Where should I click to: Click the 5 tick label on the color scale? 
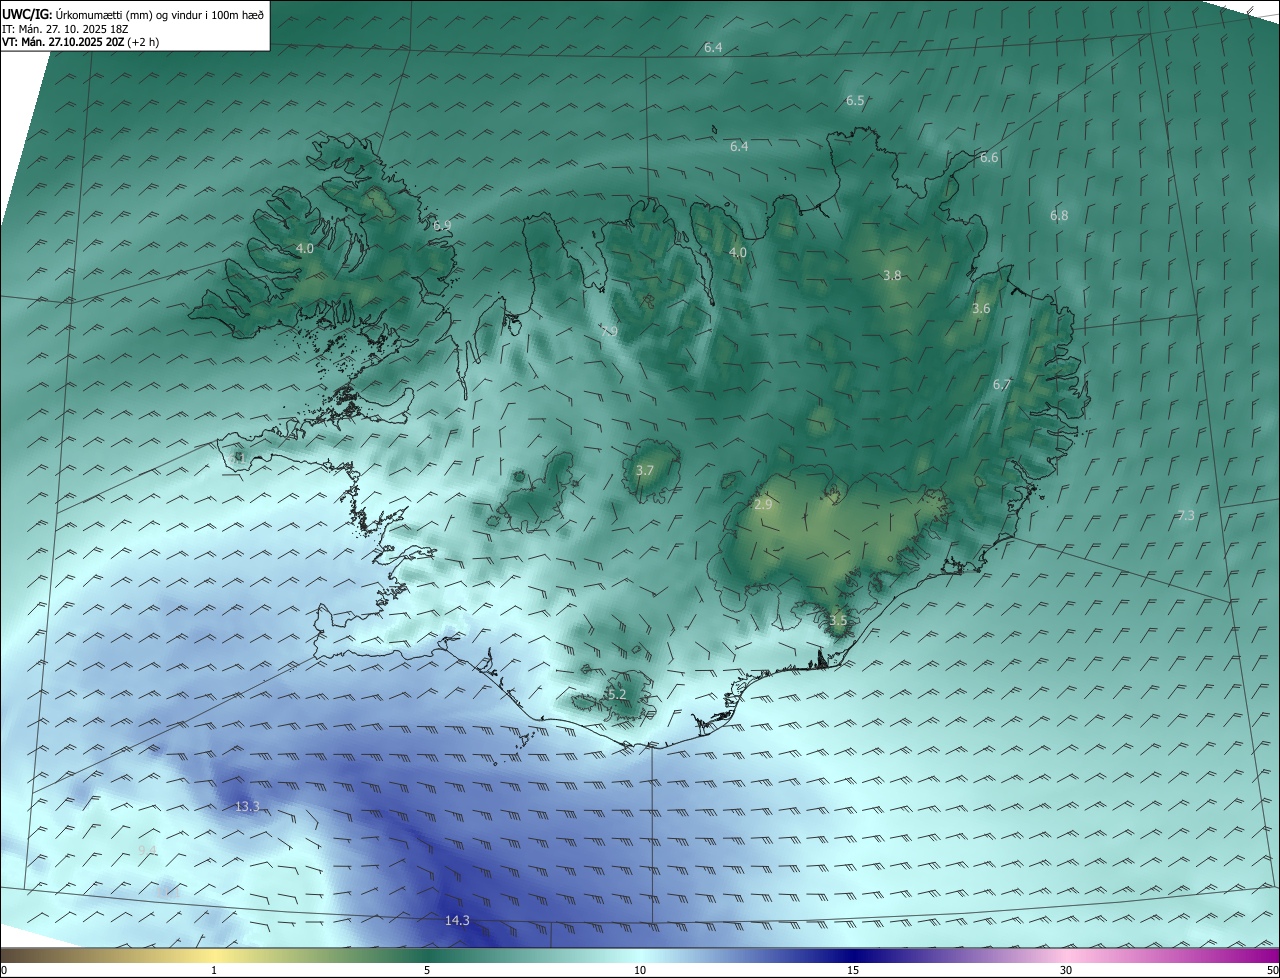click(x=427, y=970)
